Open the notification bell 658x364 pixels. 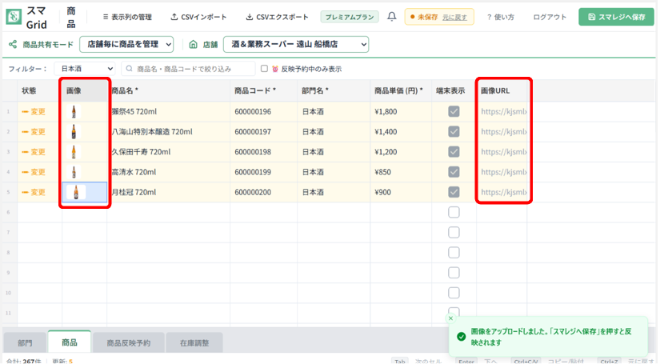[x=392, y=17]
